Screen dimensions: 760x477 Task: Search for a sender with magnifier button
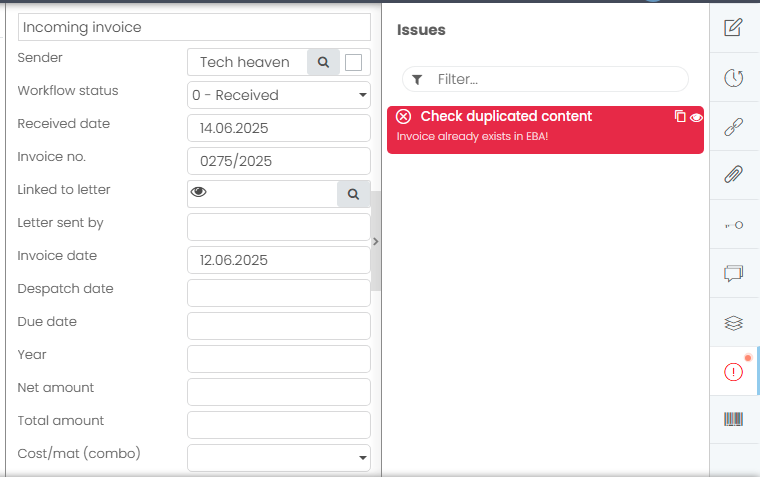pos(323,62)
